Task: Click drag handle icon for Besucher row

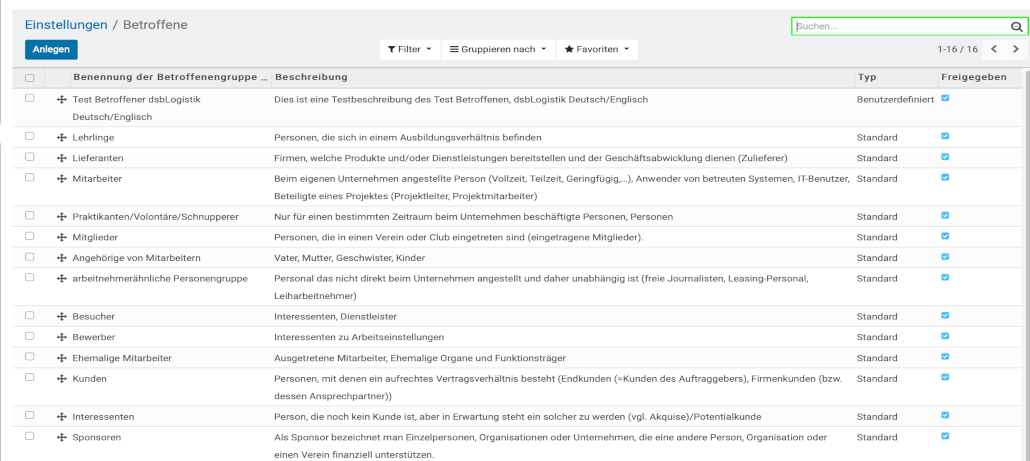Action: coord(62,316)
